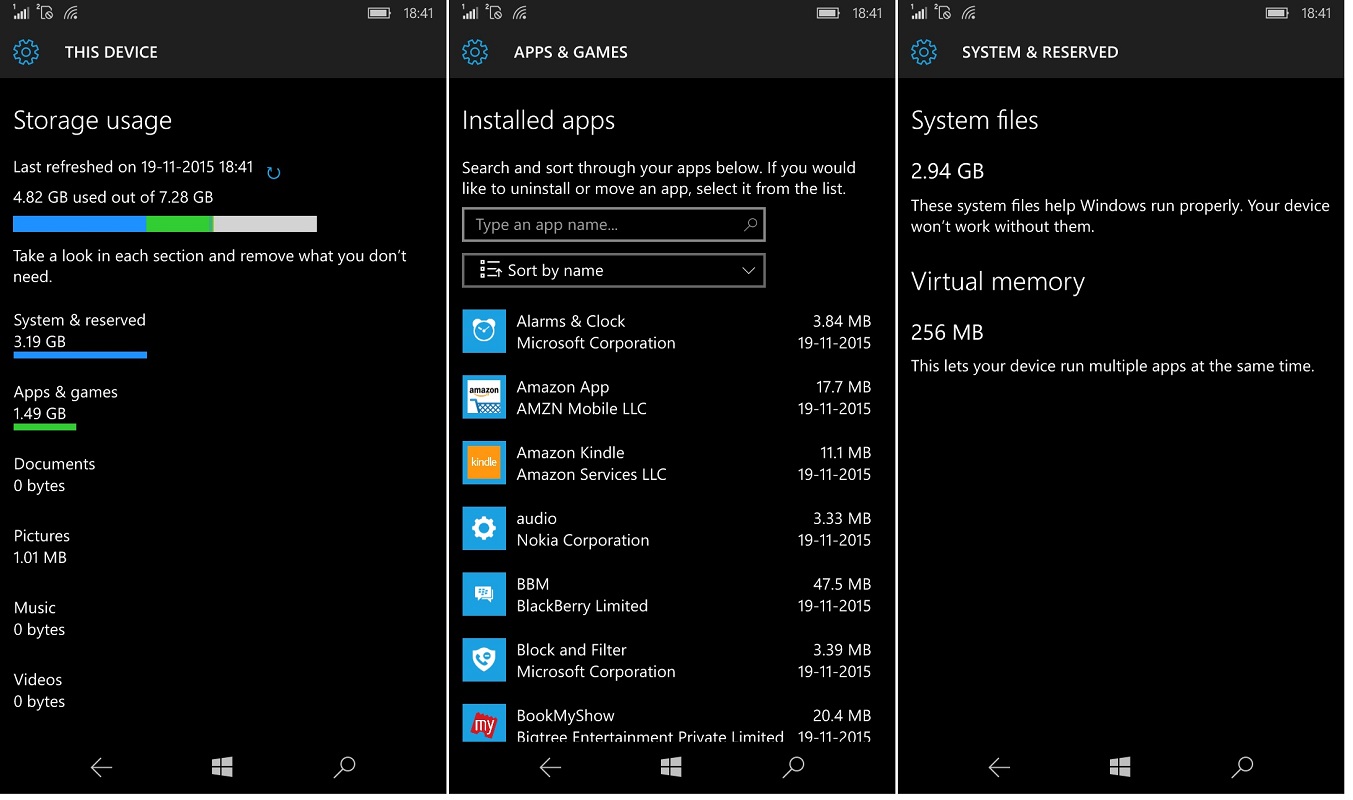Open the Block and Filter shield icon
This screenshot has height=800, width=1353.
484,661
